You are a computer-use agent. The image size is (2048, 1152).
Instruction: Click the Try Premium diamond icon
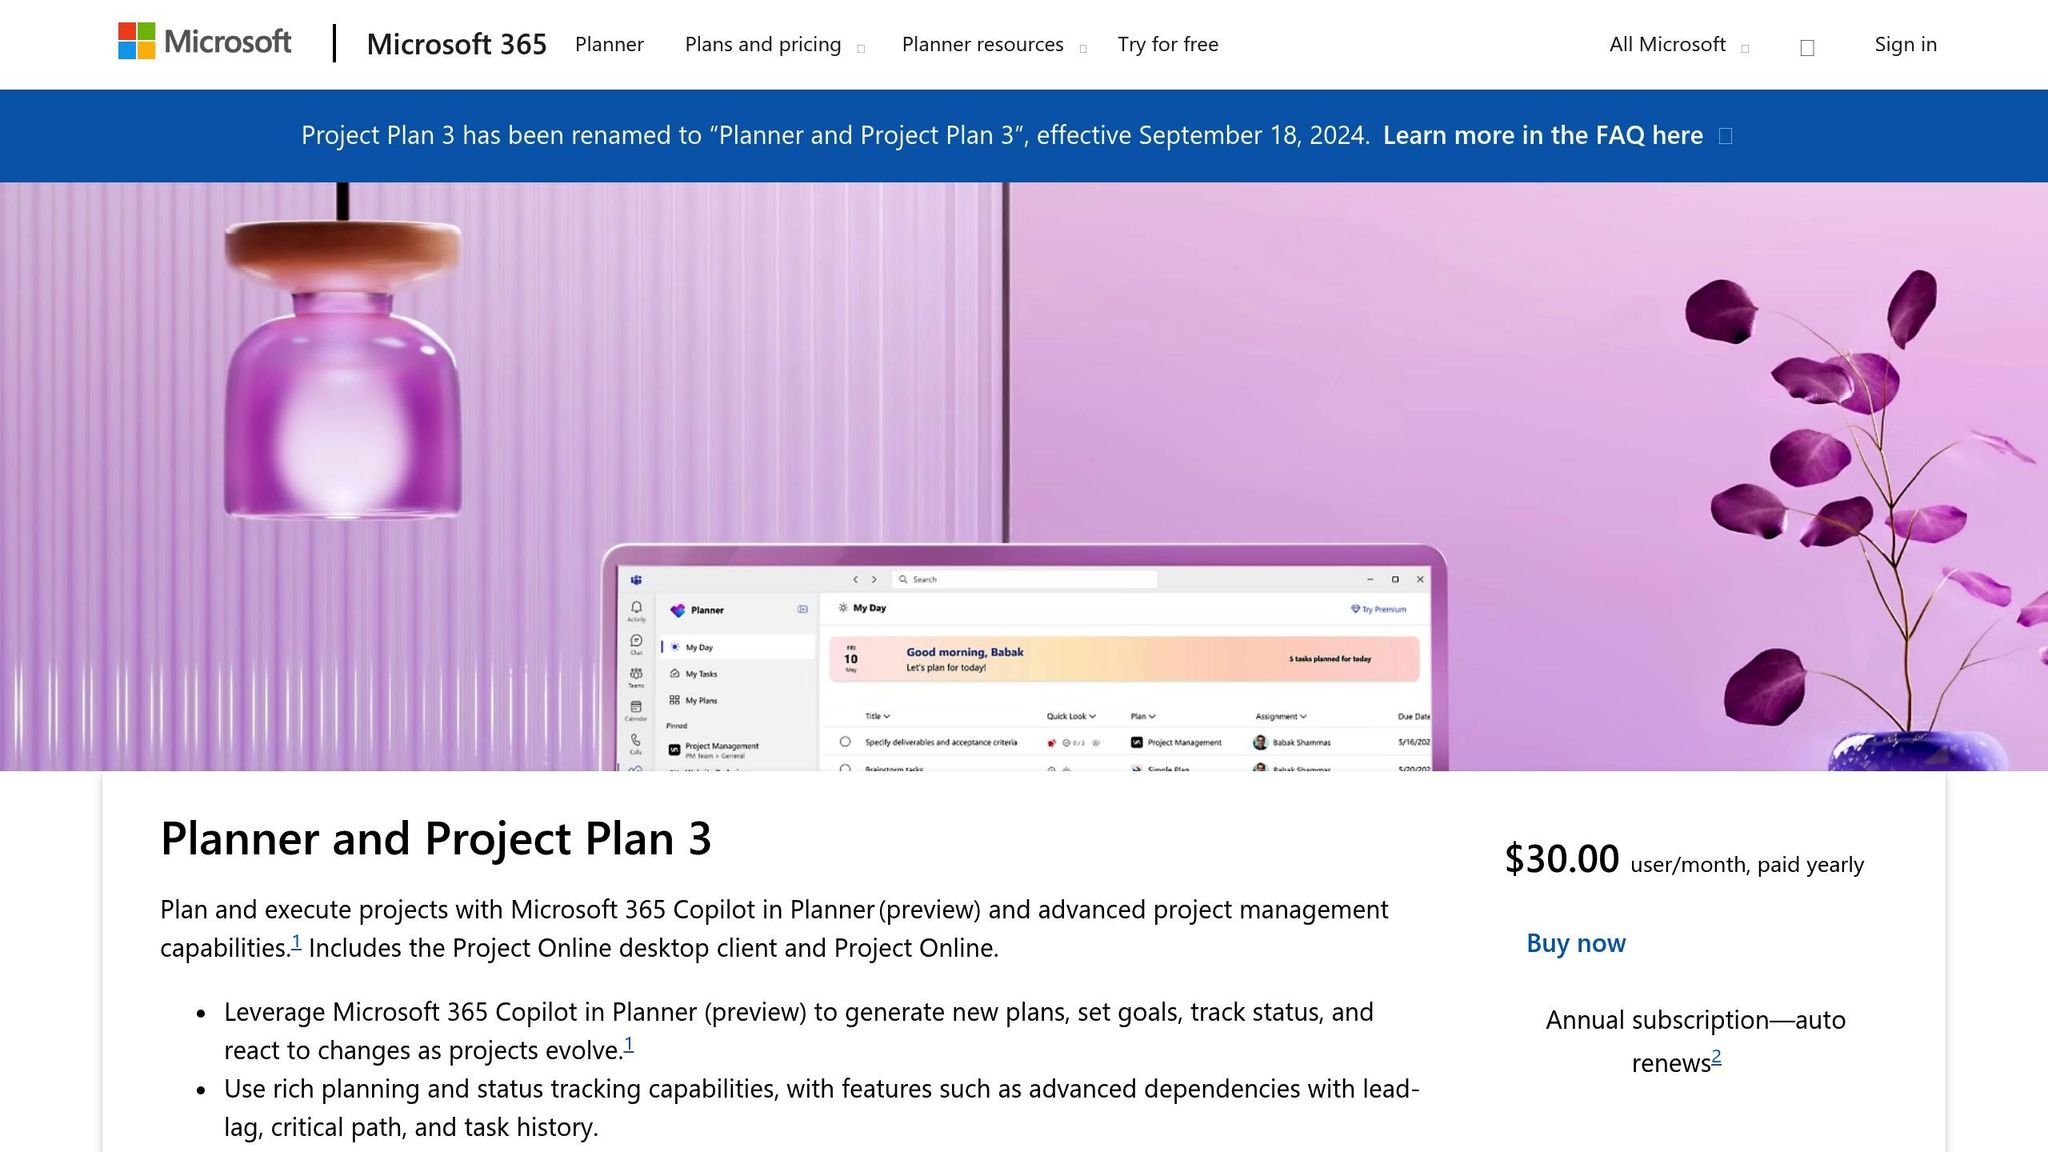pos(1355,609)
